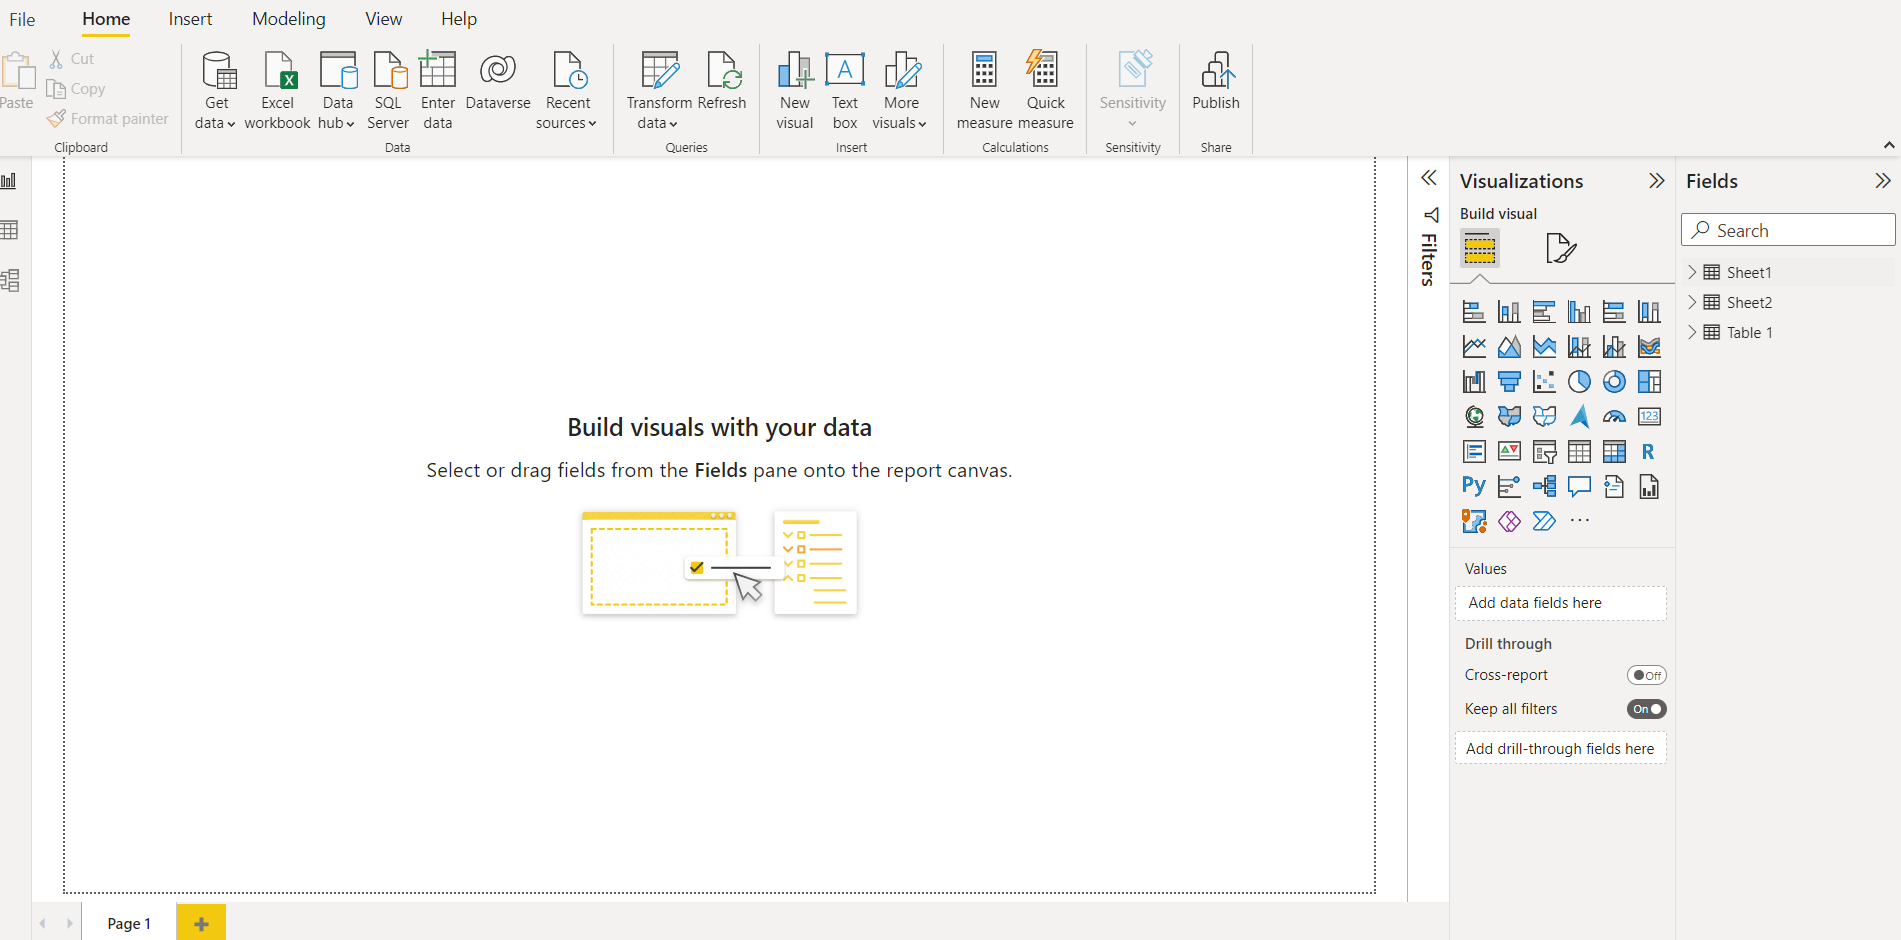Insert a Text box
Screen dimensions: 1901x940
click(845, 90)
